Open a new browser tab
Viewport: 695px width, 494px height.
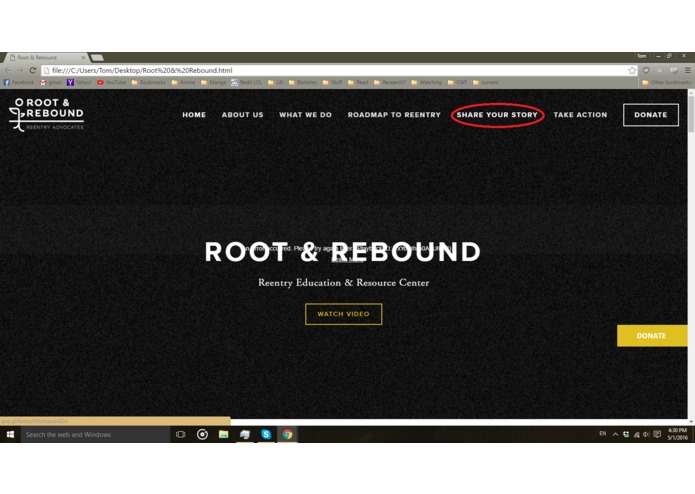97,58
